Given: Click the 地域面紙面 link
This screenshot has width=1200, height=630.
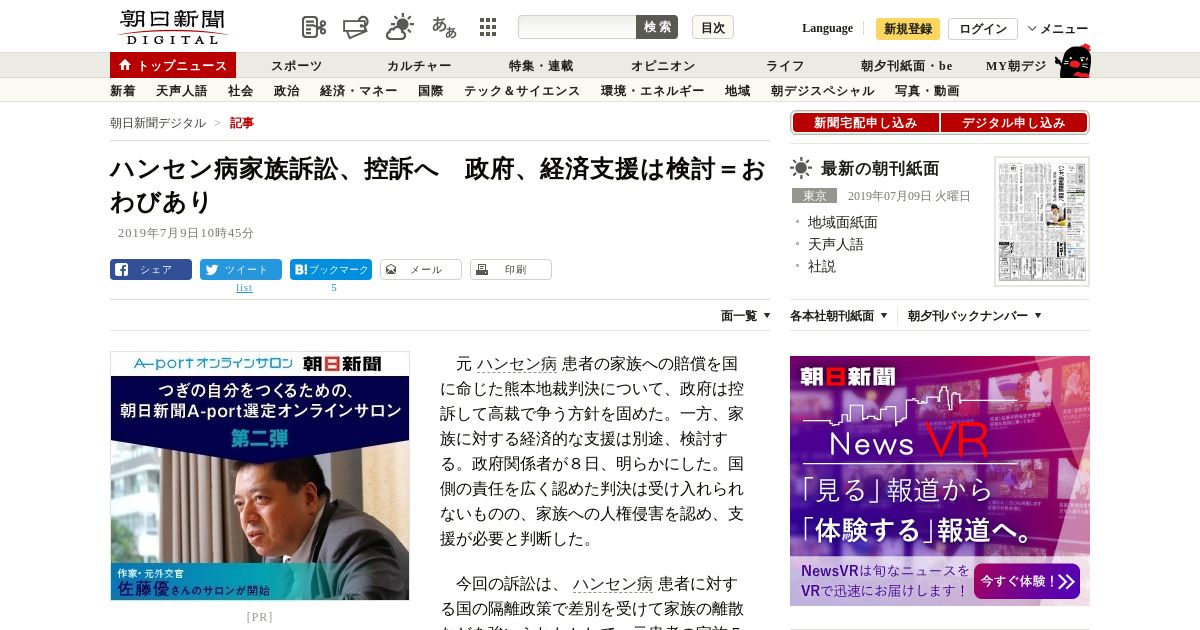Looking at the screenshot, I should click(843, 222).
